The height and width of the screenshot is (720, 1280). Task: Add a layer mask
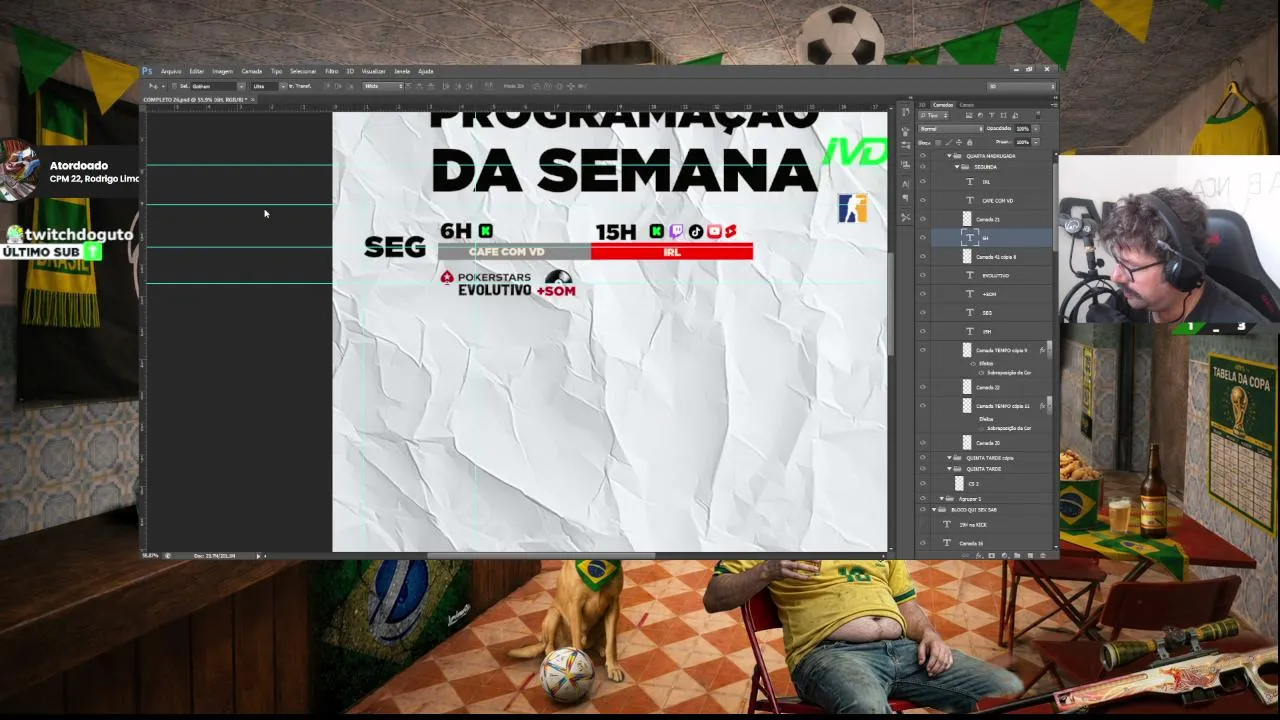coord(991,555)
